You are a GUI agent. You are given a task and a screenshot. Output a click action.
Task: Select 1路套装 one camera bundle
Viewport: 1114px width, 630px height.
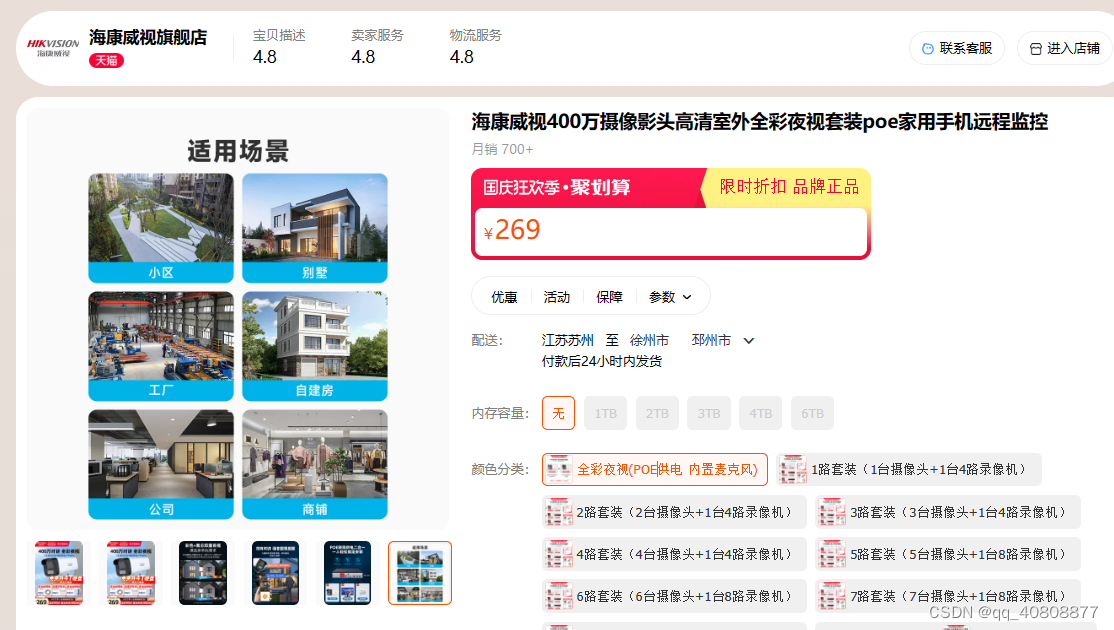[909, 469]
